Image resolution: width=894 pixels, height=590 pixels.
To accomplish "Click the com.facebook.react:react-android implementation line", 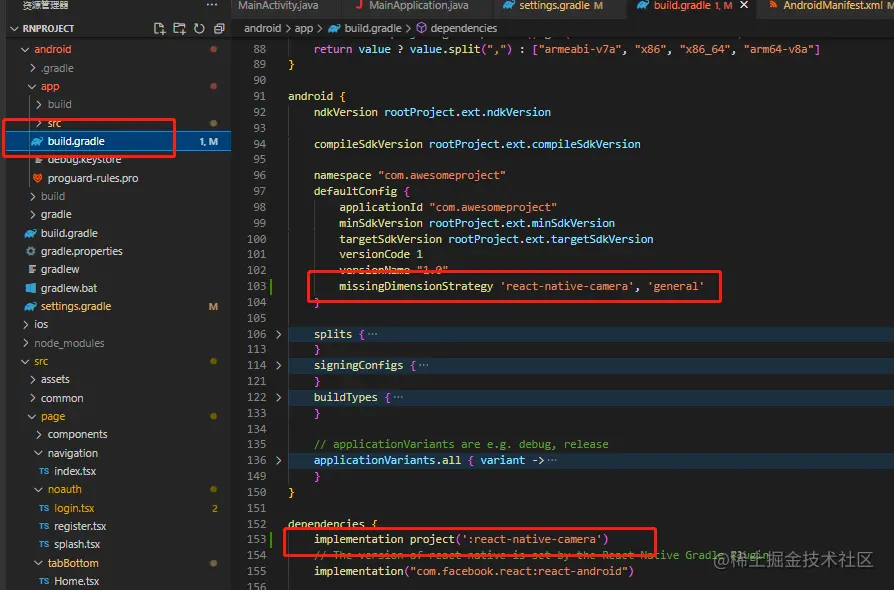I will 474,571.
